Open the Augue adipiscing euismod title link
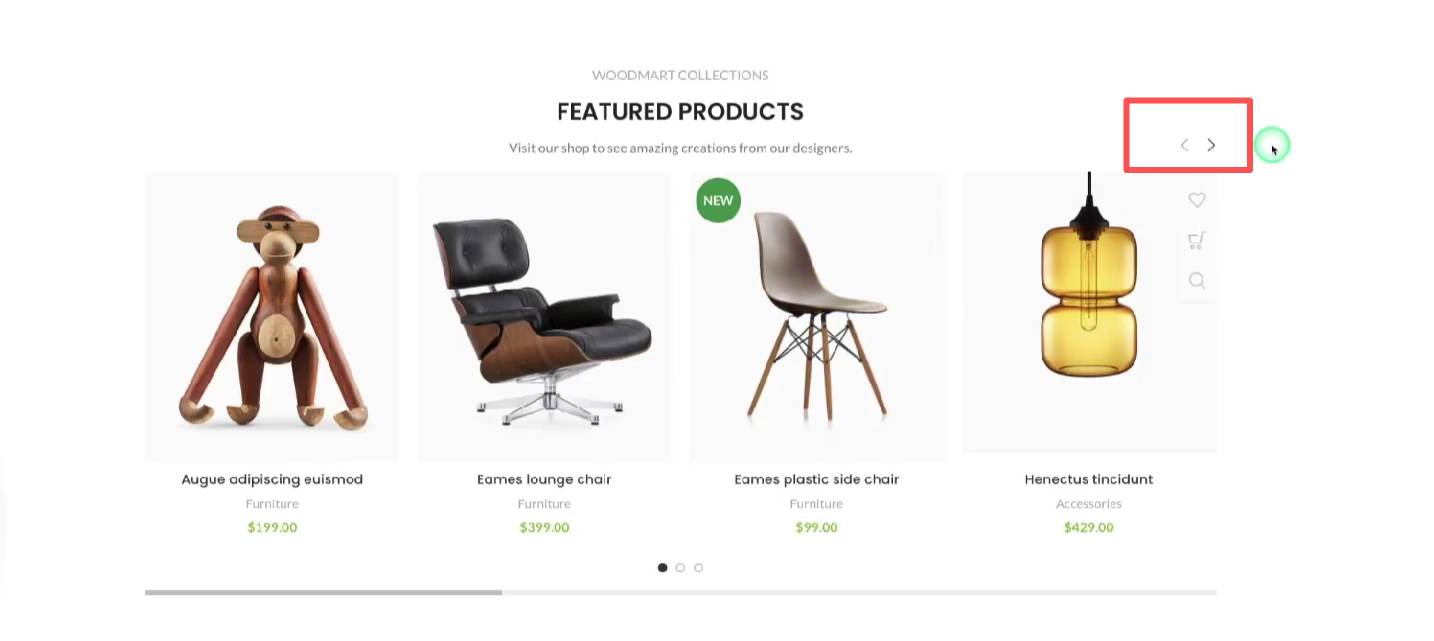This screenshot has height=641, width=1434. (x=272, y=479)
